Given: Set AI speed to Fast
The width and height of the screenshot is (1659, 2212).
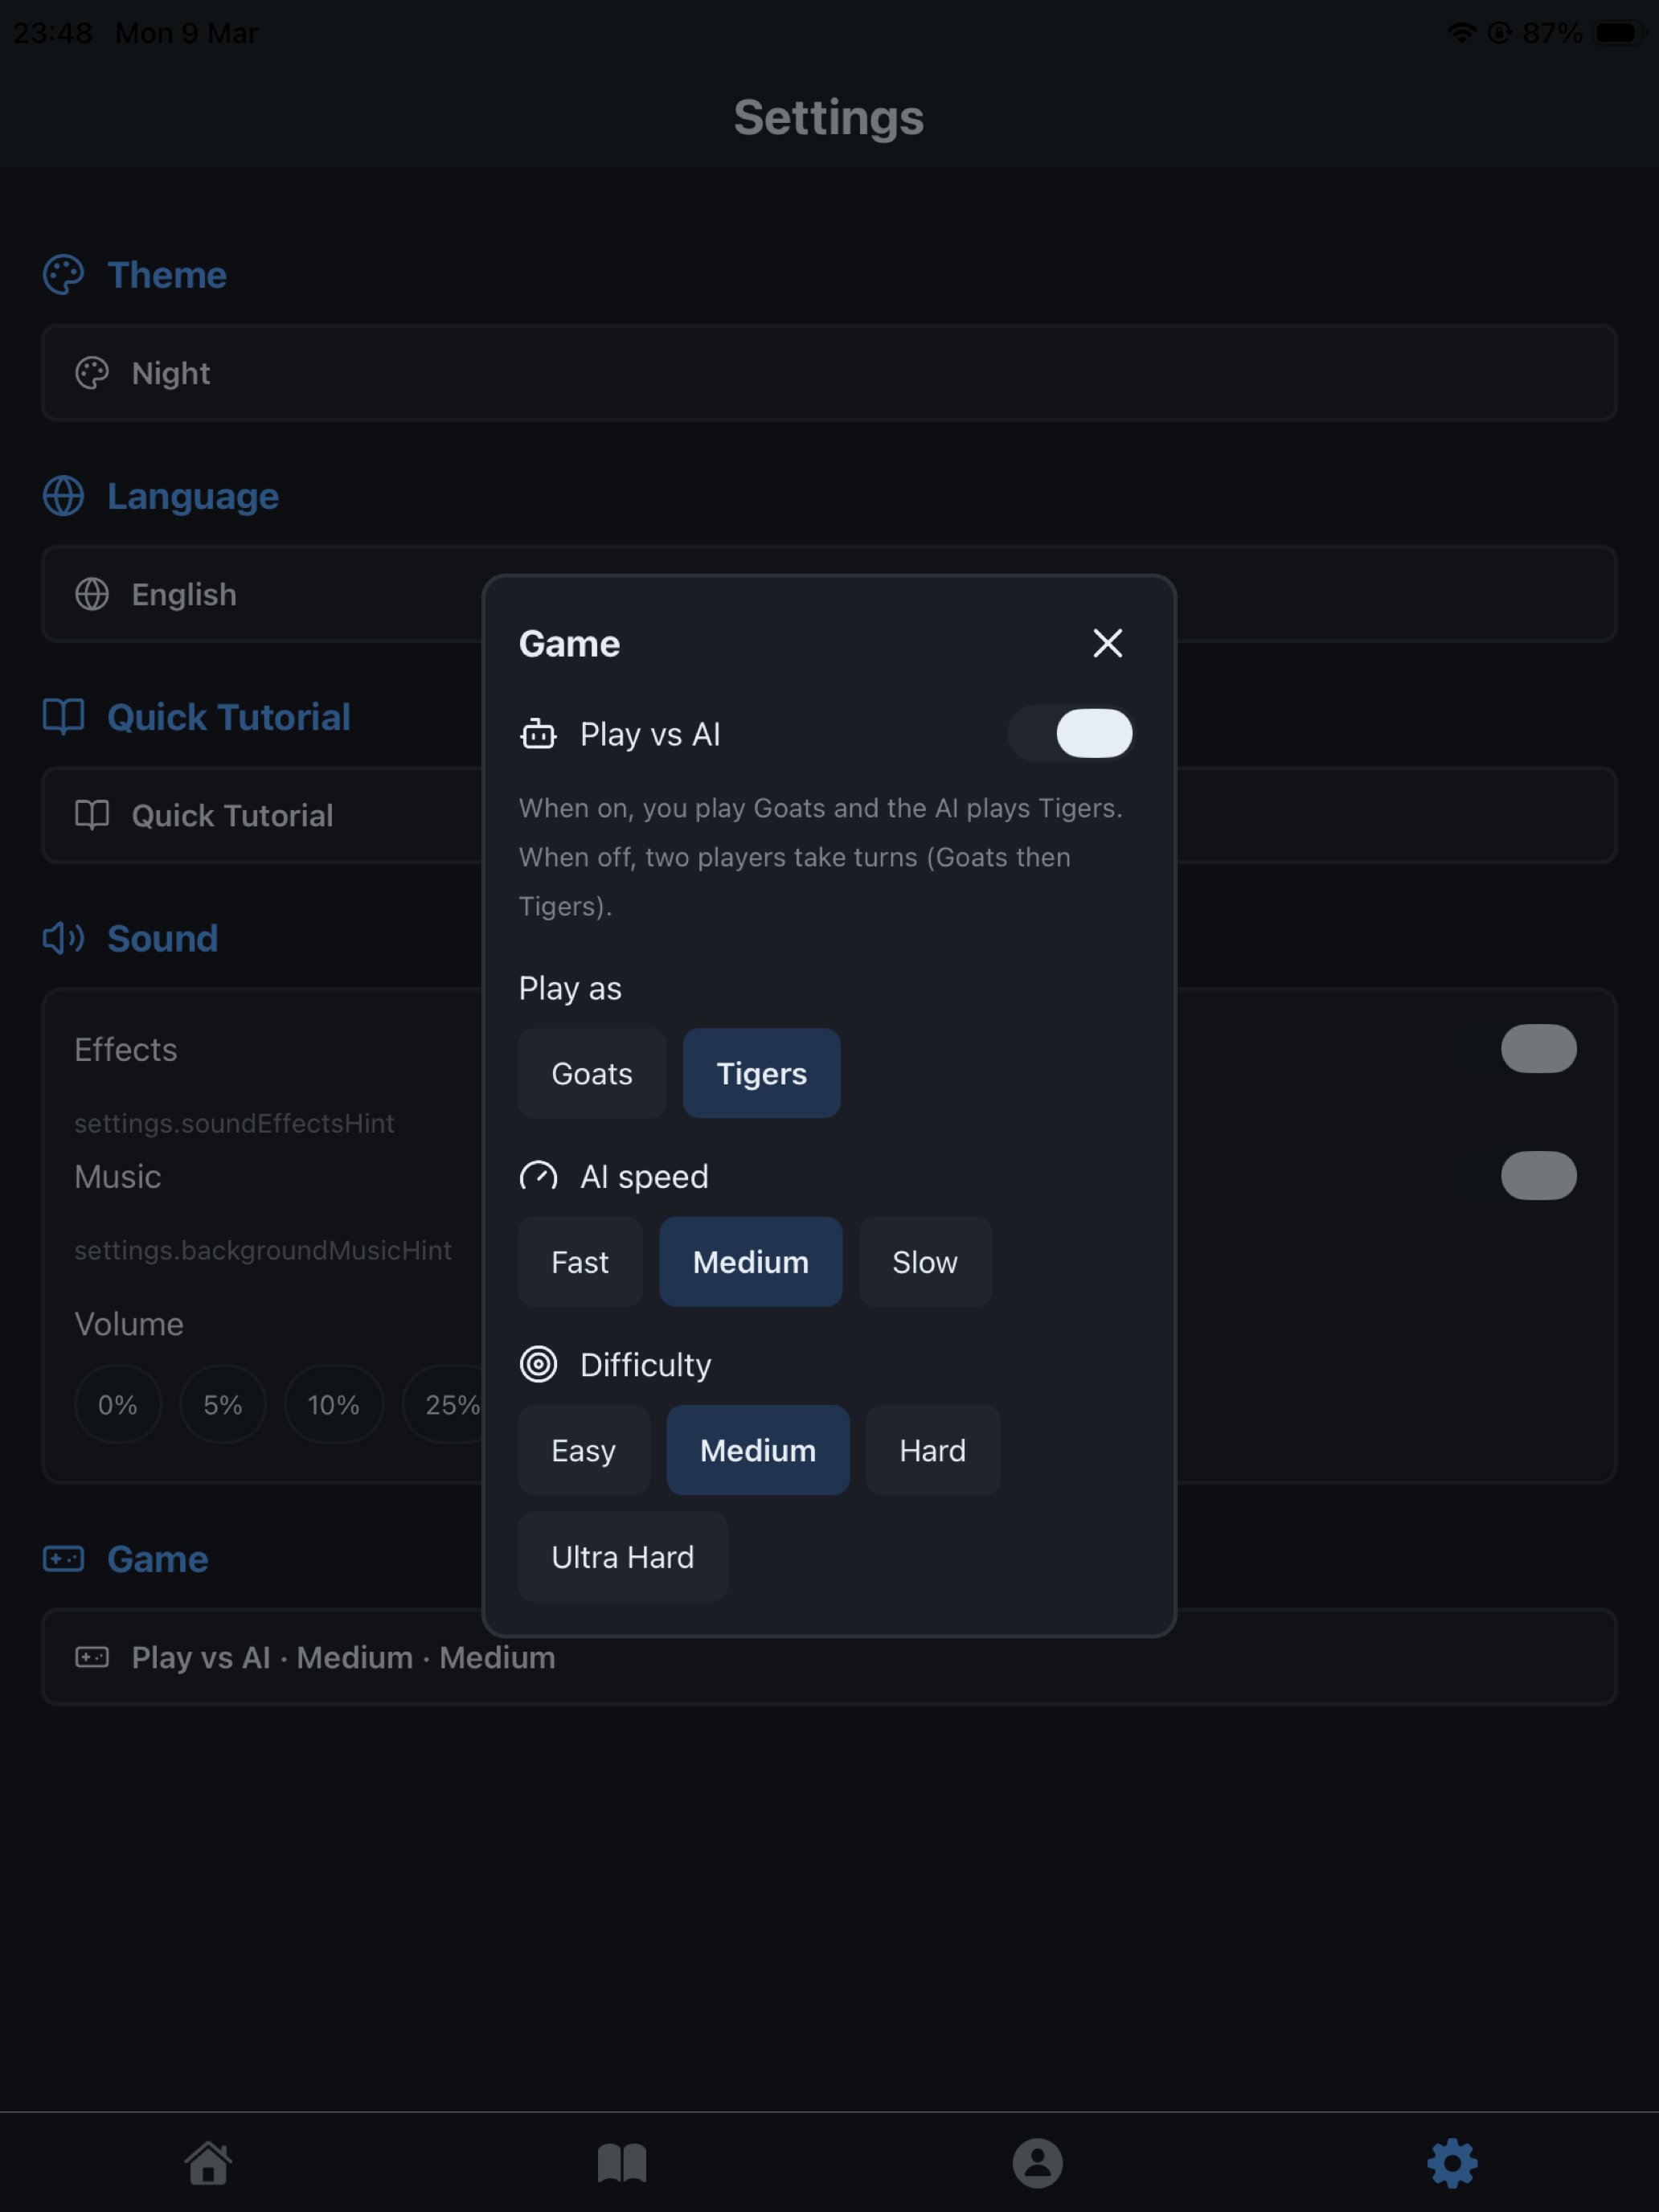Looking at the screenshot, I should (580, 1262).
